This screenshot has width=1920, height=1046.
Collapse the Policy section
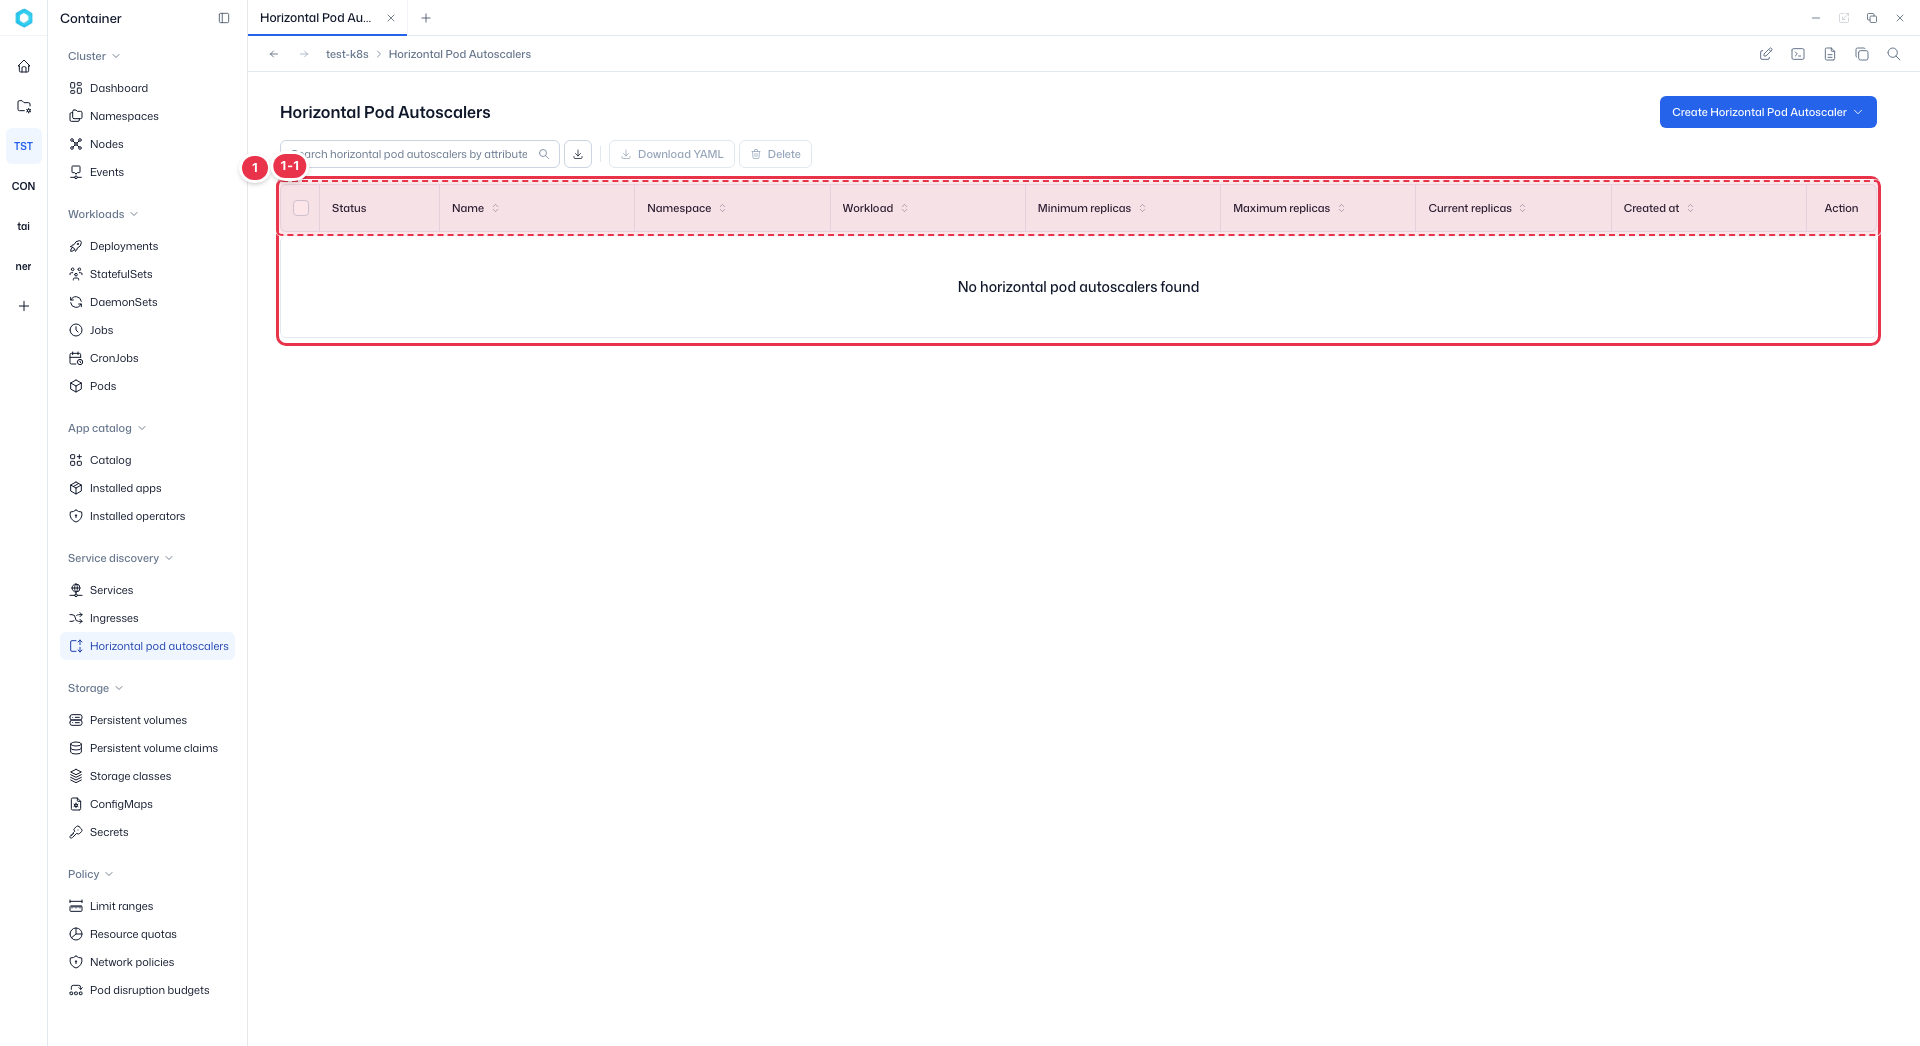point(91,874)
